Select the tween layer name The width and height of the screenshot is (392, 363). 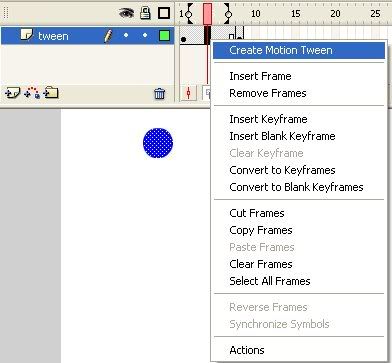[53, 36]
